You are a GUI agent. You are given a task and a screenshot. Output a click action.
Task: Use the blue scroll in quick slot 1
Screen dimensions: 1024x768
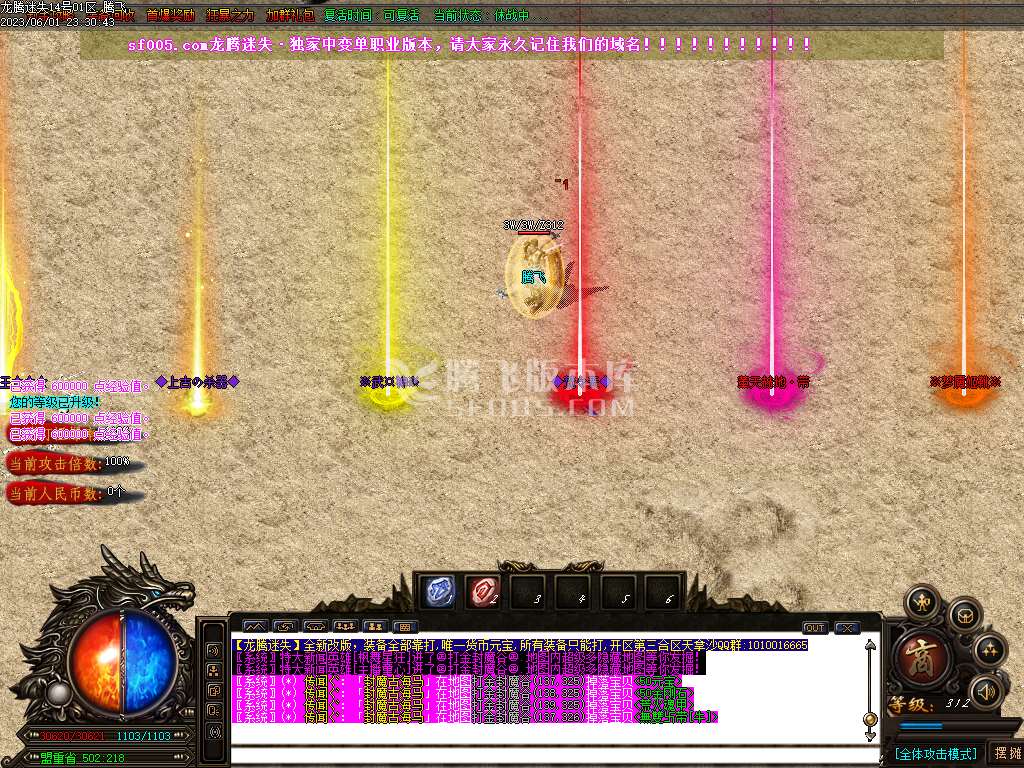pos(436,591)
